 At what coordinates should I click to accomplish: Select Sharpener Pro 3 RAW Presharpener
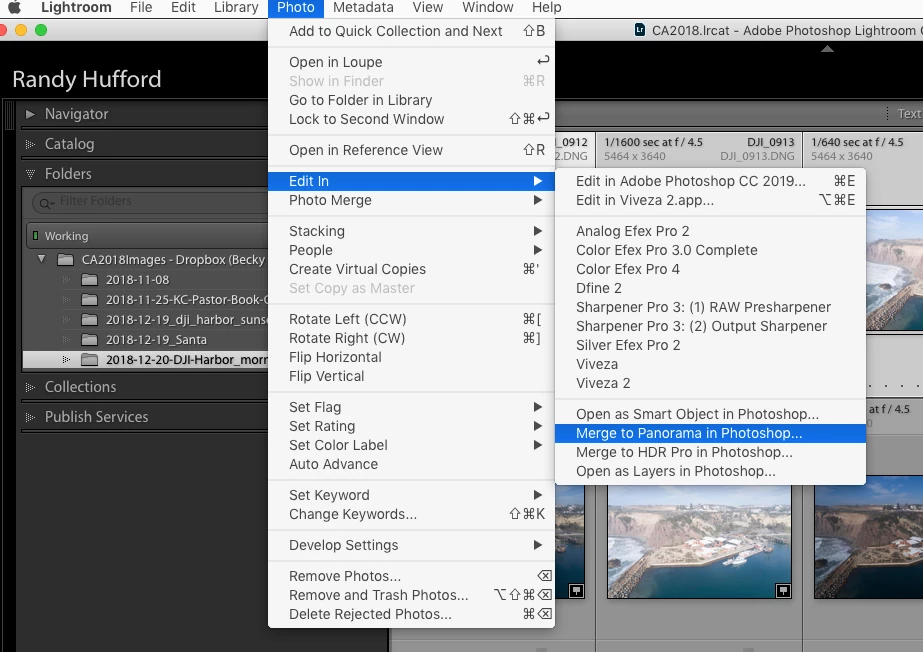point(710,307)
